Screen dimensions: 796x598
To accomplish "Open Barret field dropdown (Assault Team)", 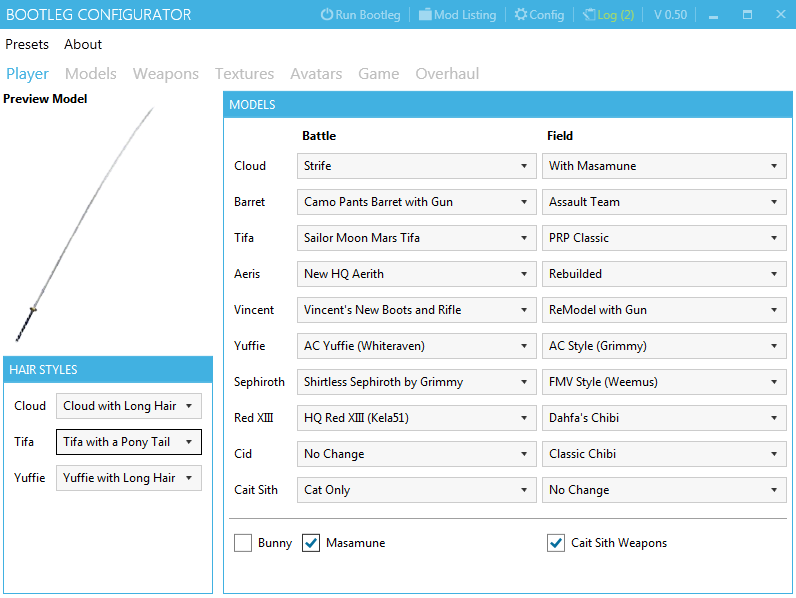I will tap(664, 202).
